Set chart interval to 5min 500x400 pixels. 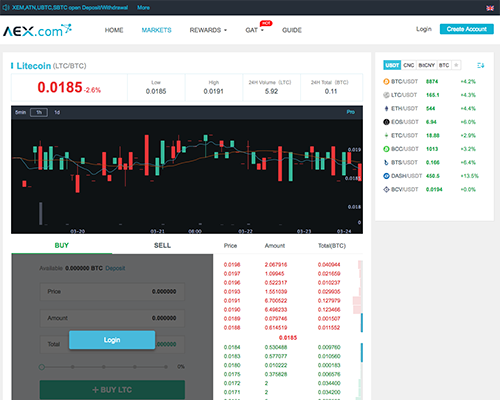(20, 112)
